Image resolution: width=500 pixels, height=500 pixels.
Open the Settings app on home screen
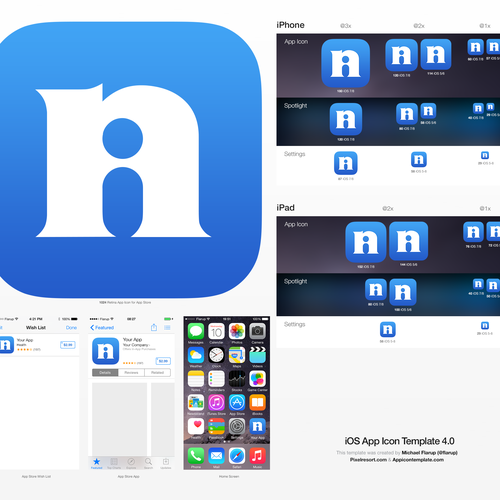237,426
